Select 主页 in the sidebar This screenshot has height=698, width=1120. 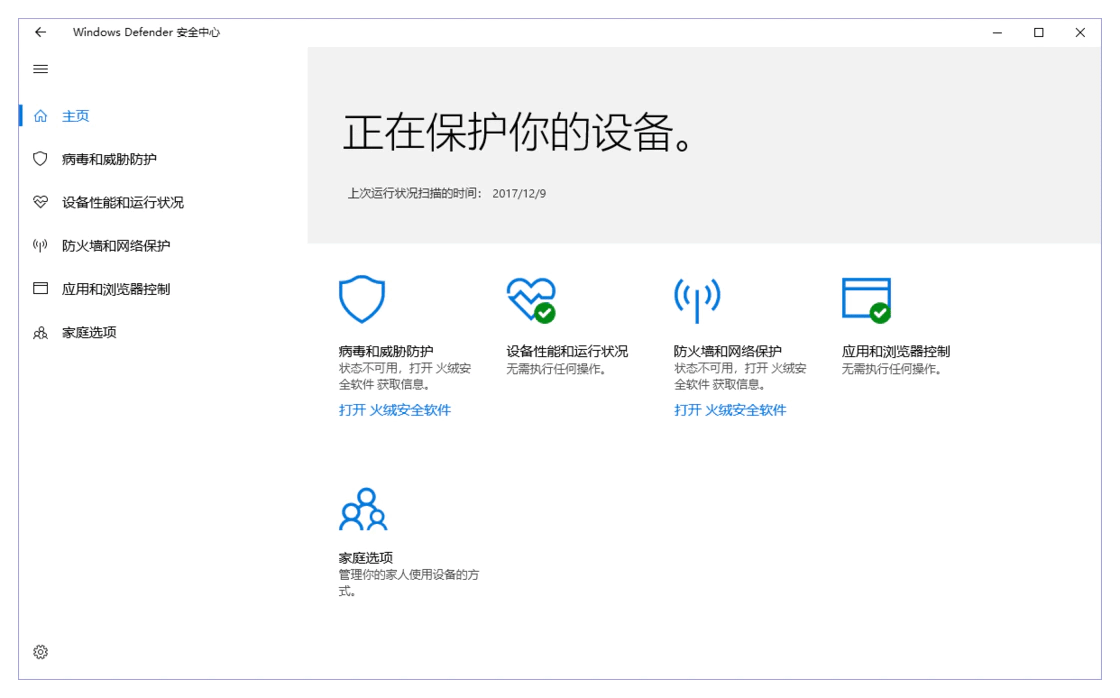pyautogui.click(x=75, y=116)
